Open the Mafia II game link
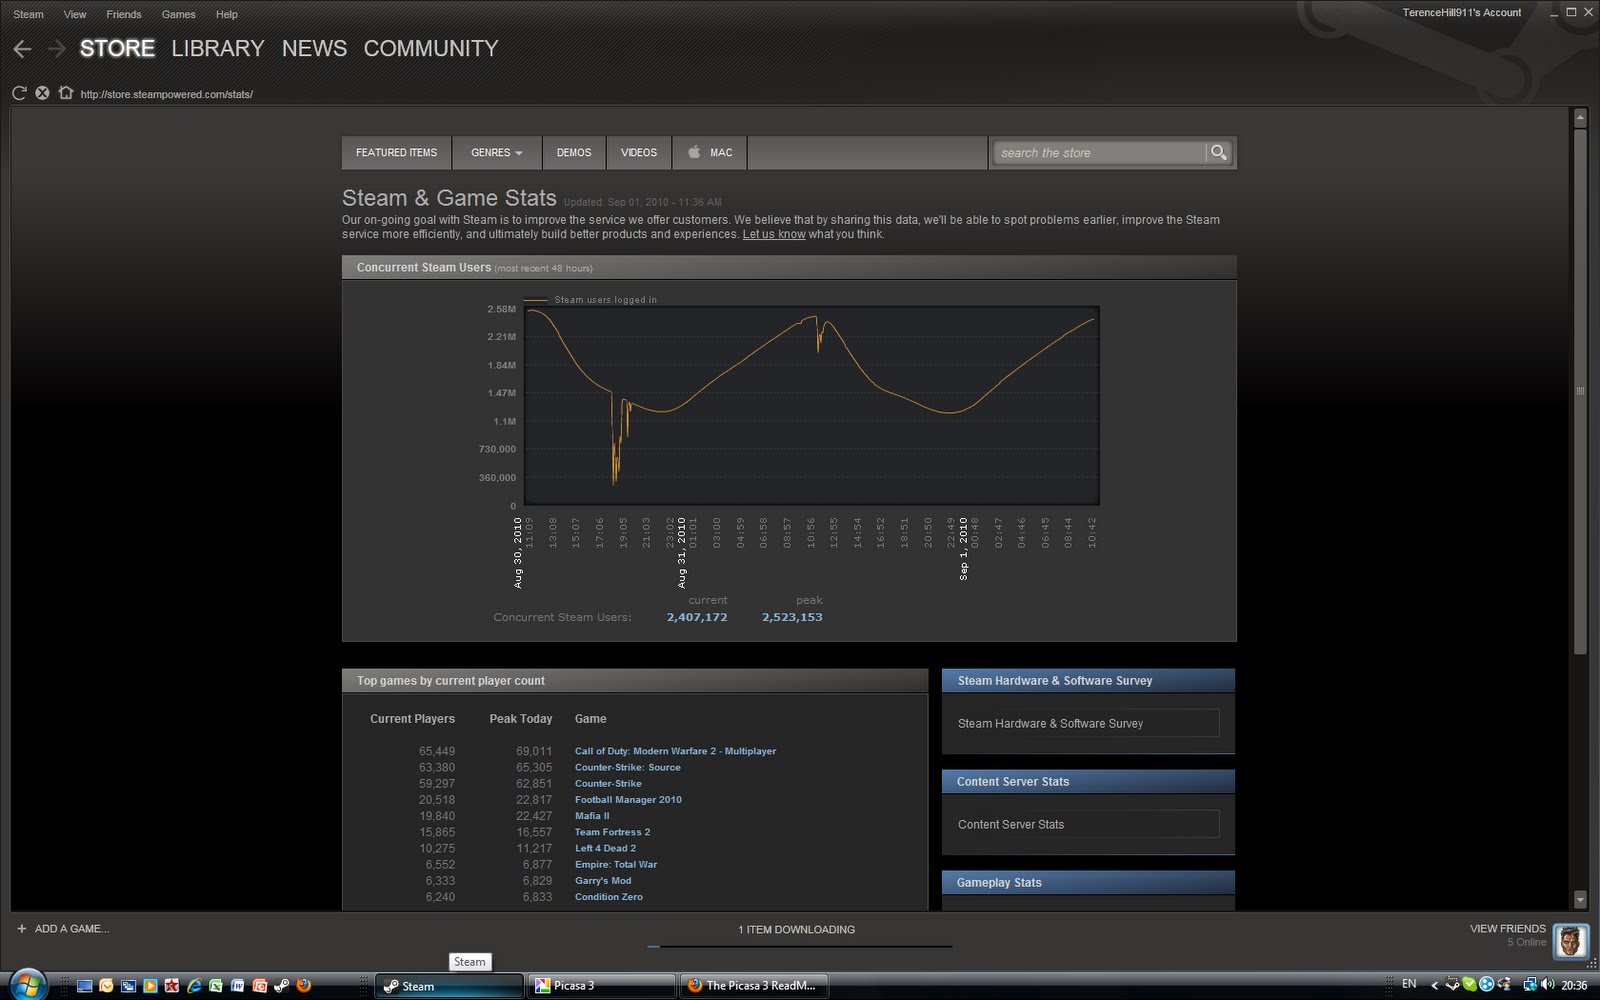 592,815
